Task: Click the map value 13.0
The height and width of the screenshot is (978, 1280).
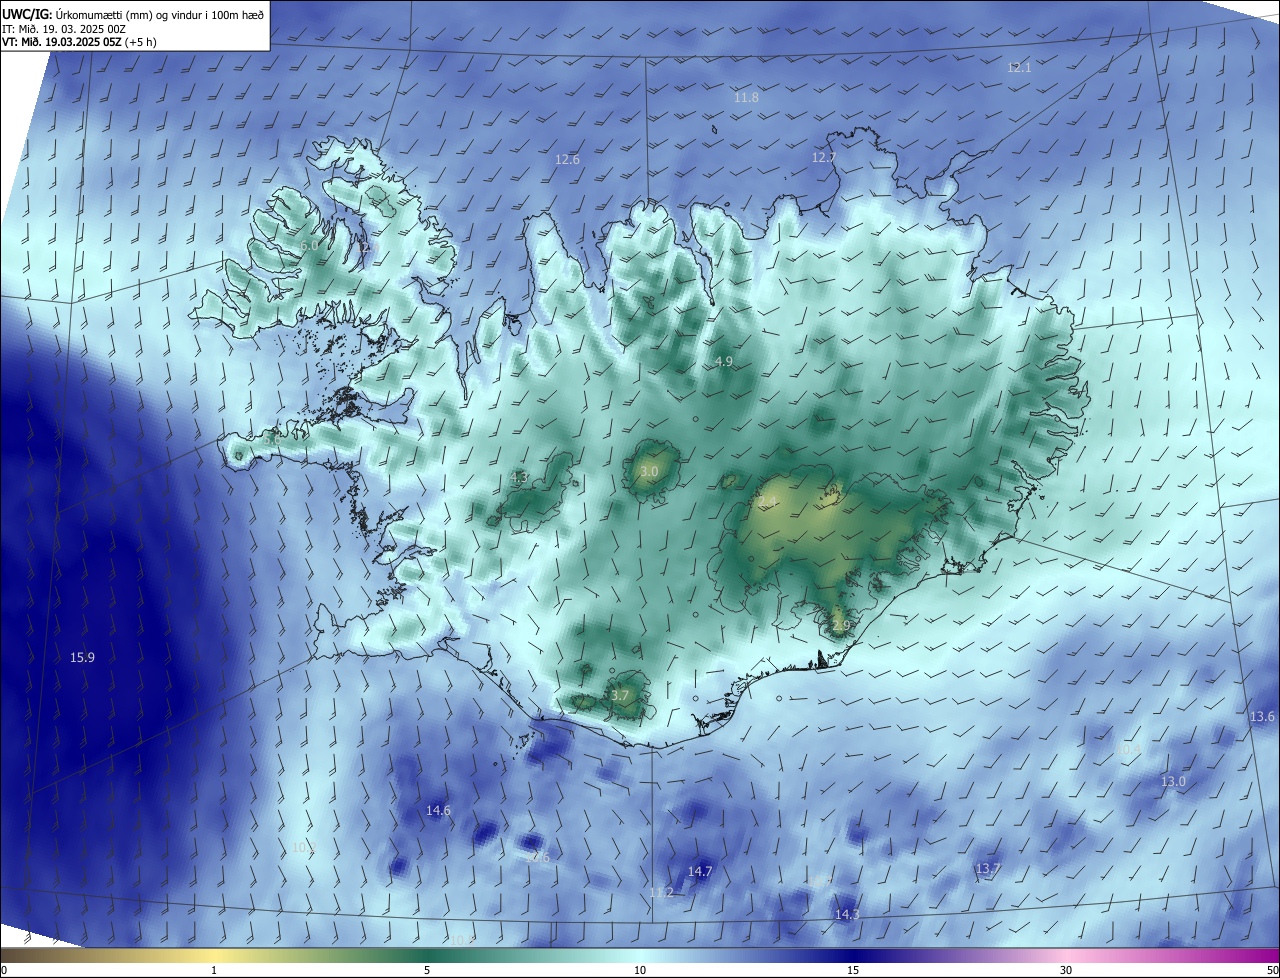Action: (x=1172, y=781)
